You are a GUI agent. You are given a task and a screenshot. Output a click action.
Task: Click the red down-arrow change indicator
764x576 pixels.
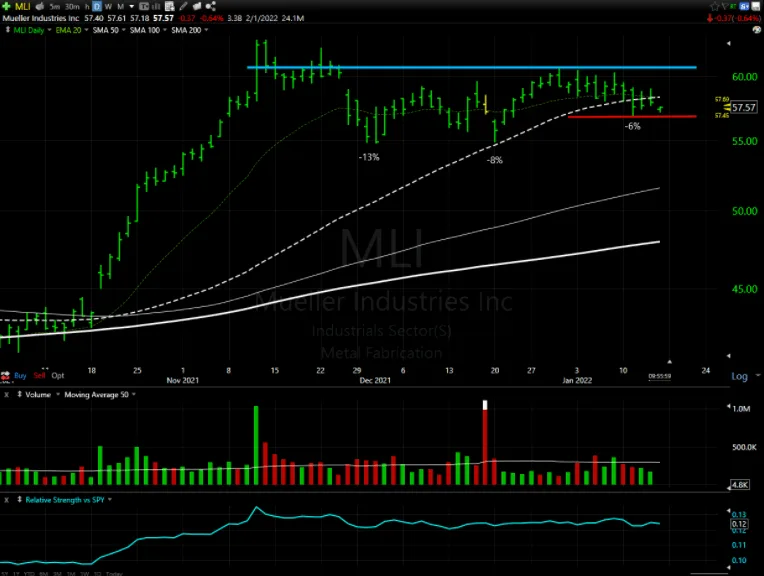[710, 19]
